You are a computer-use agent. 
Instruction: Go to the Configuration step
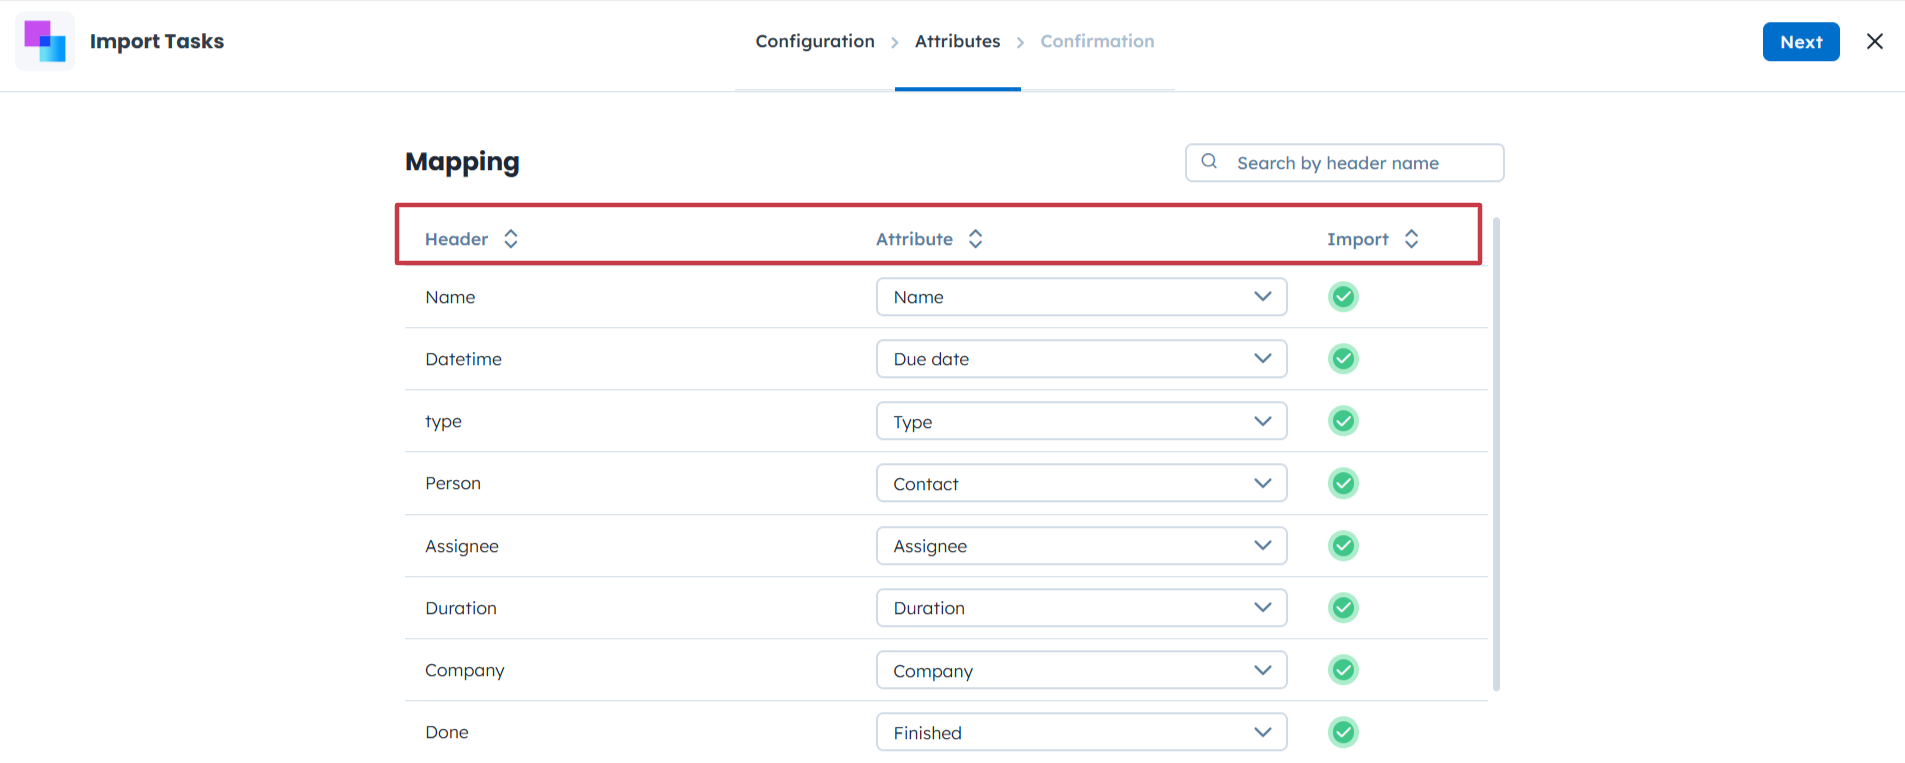click(x=814, y=41)
